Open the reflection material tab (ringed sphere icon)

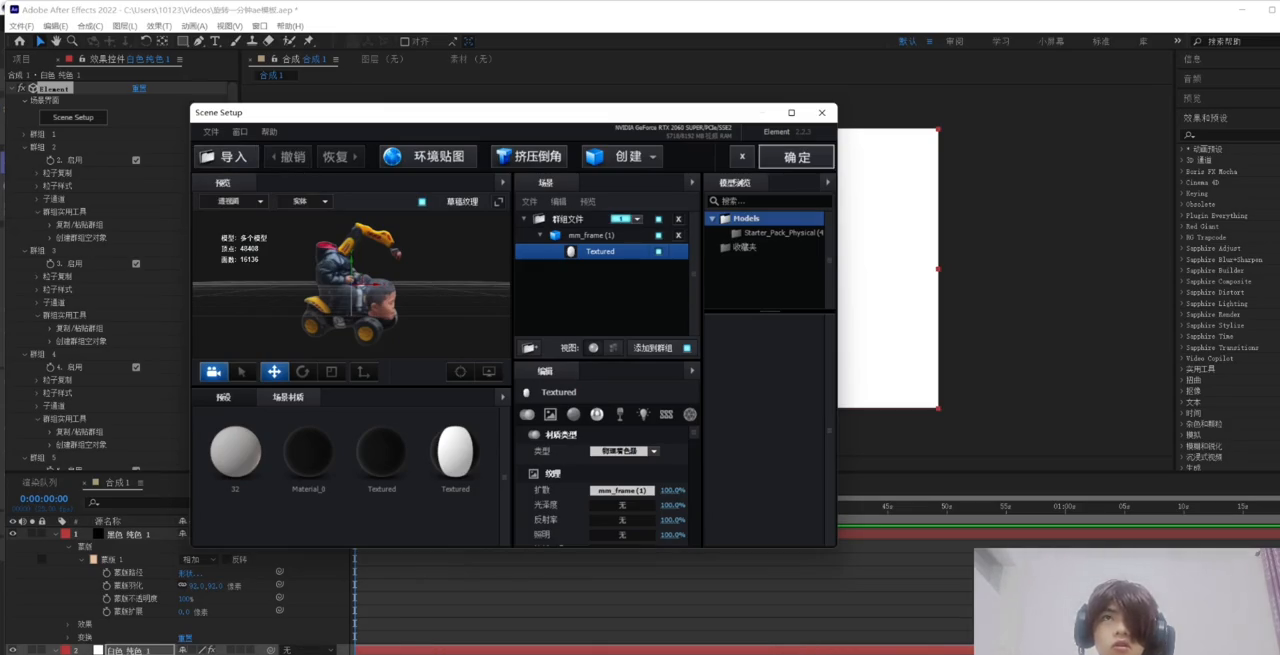(597, 414)
